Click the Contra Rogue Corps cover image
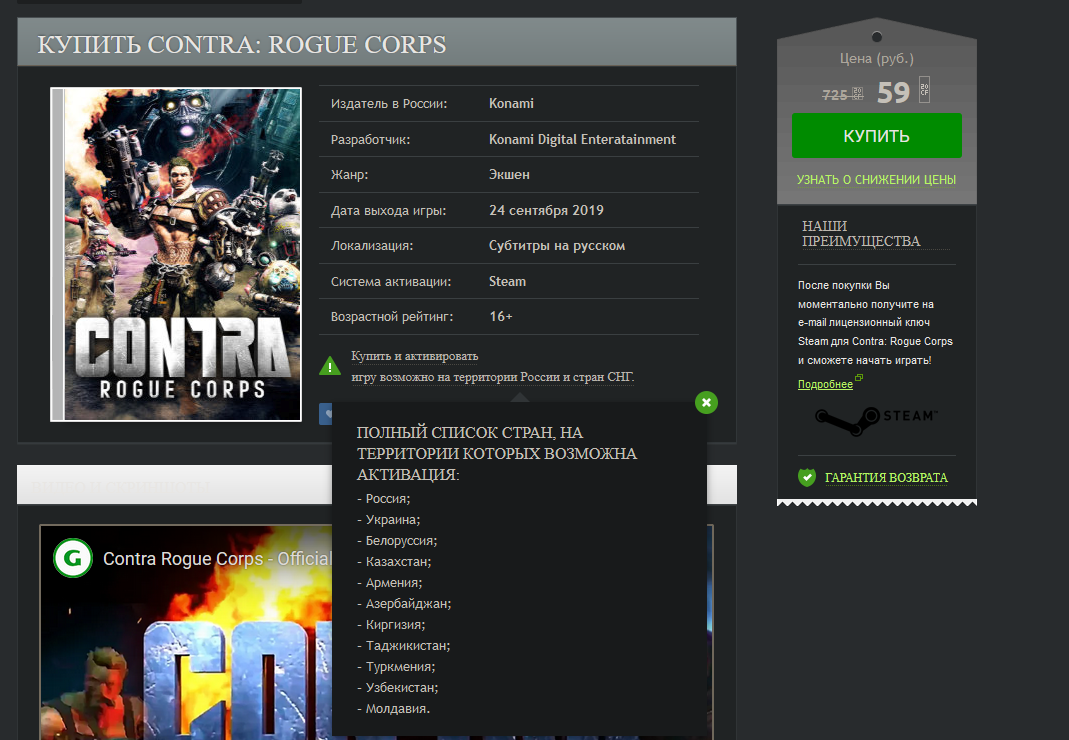The image size is (1069, 740). [x=176, y=254]
